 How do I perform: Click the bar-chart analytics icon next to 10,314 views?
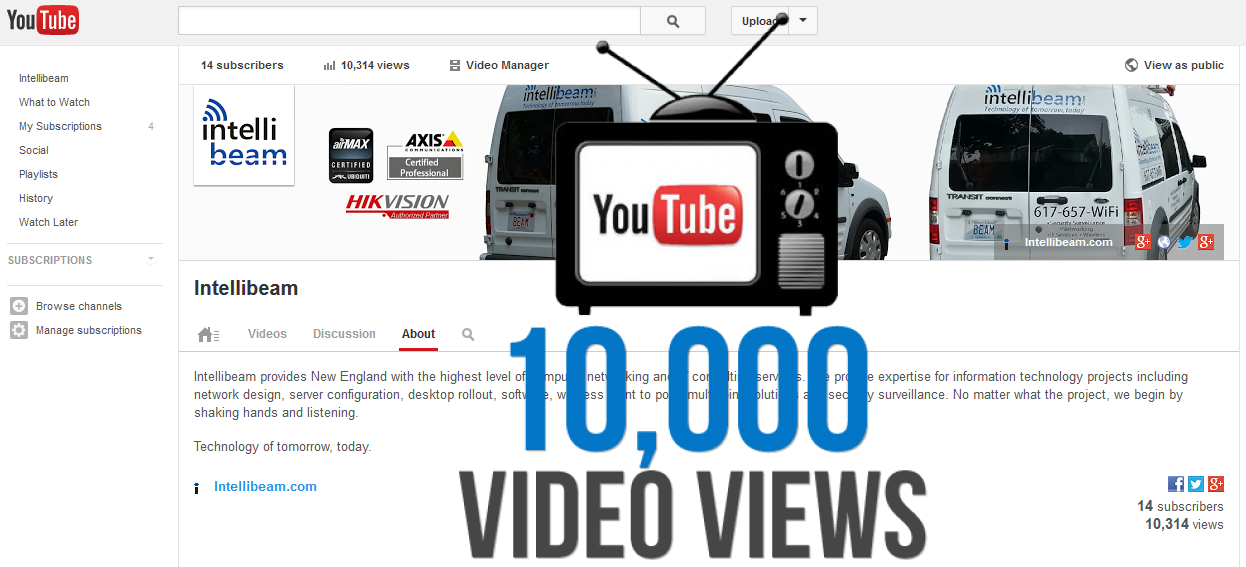pos(330,65)
